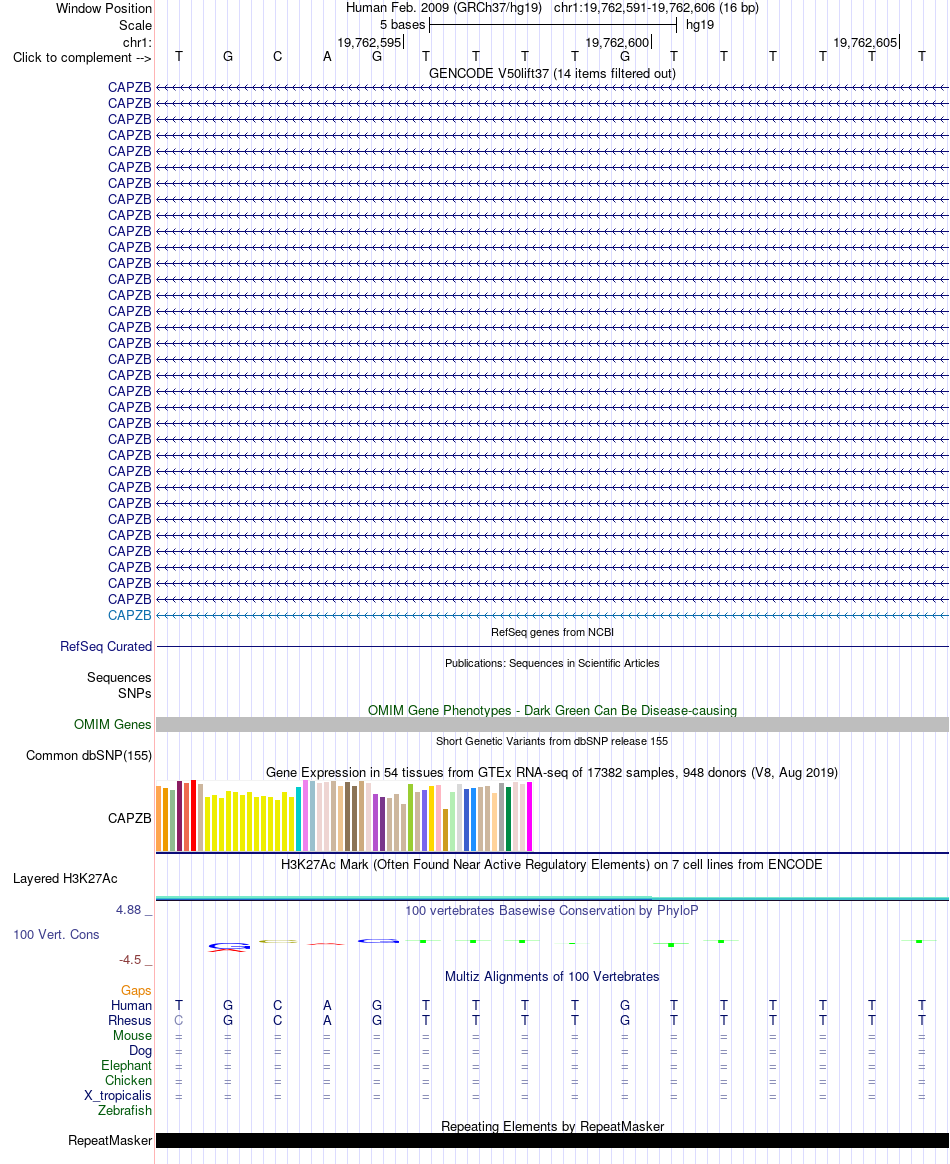This screenshot has height=1164, width=950.
Task: Click base A in the complement sequence row
Action: click(x=327, y=57)
